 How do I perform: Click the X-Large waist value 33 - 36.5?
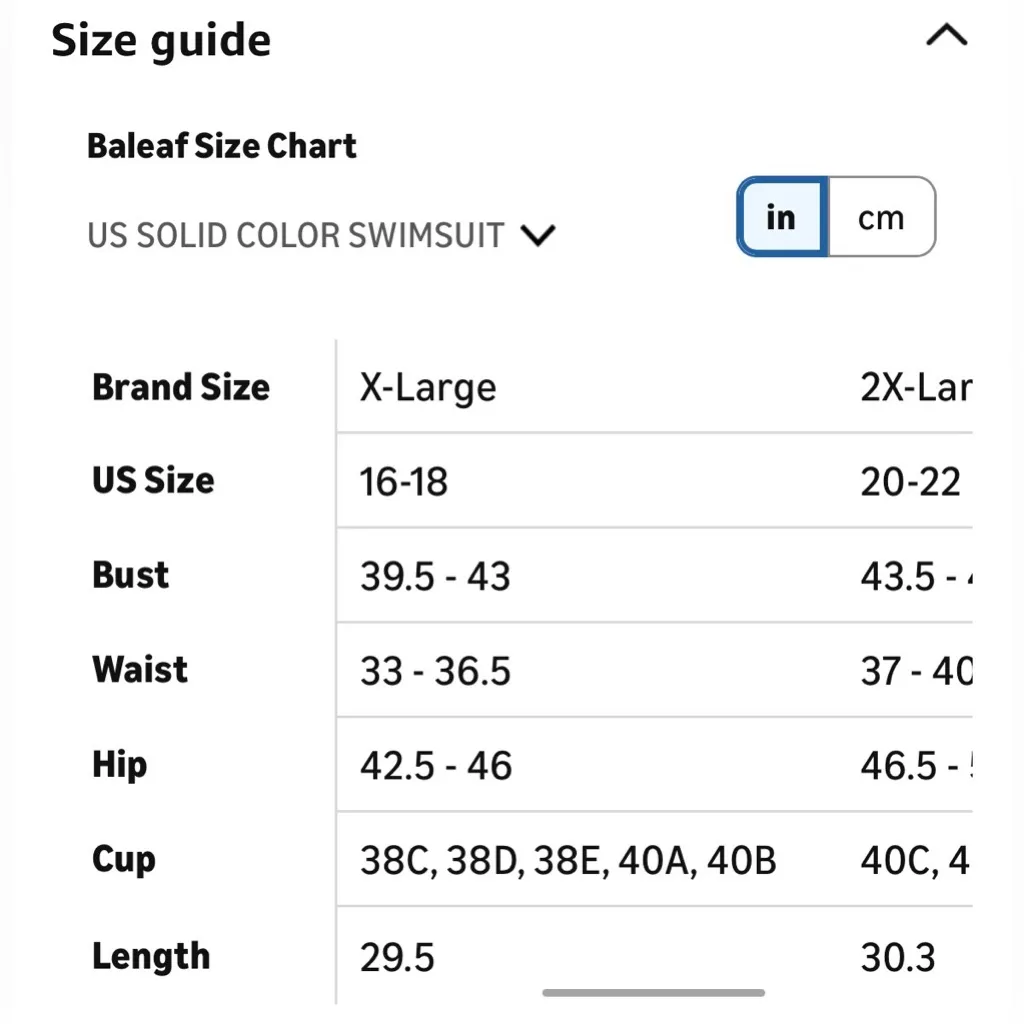point(435,671)
